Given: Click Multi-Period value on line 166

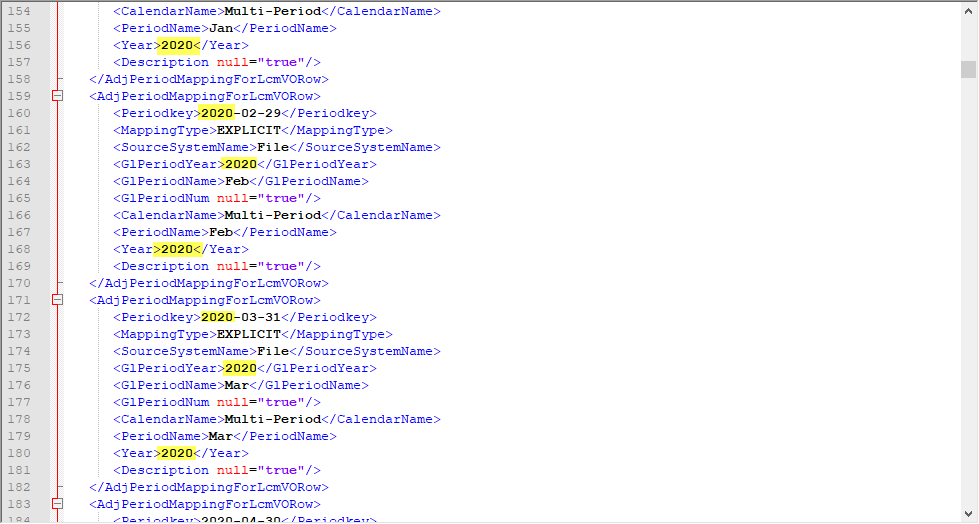Looking at the screenshot, I should tap(272, 215).
